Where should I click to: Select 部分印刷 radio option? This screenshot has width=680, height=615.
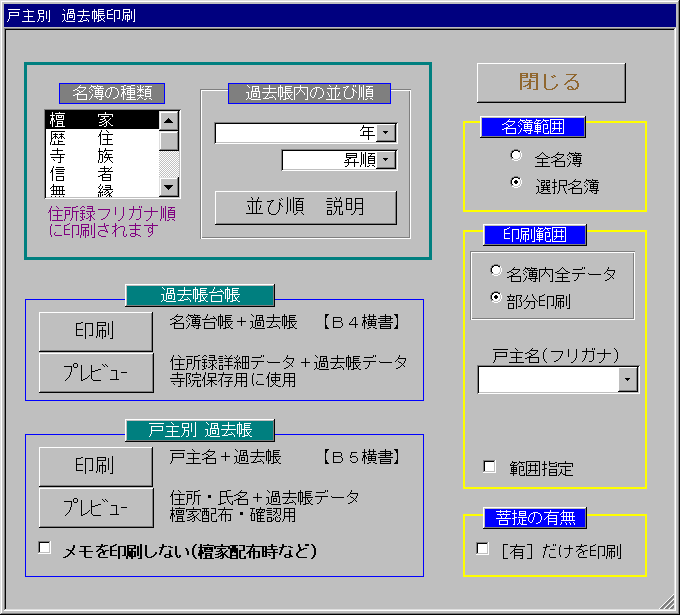pyautogui.click(x=496, y=298)
